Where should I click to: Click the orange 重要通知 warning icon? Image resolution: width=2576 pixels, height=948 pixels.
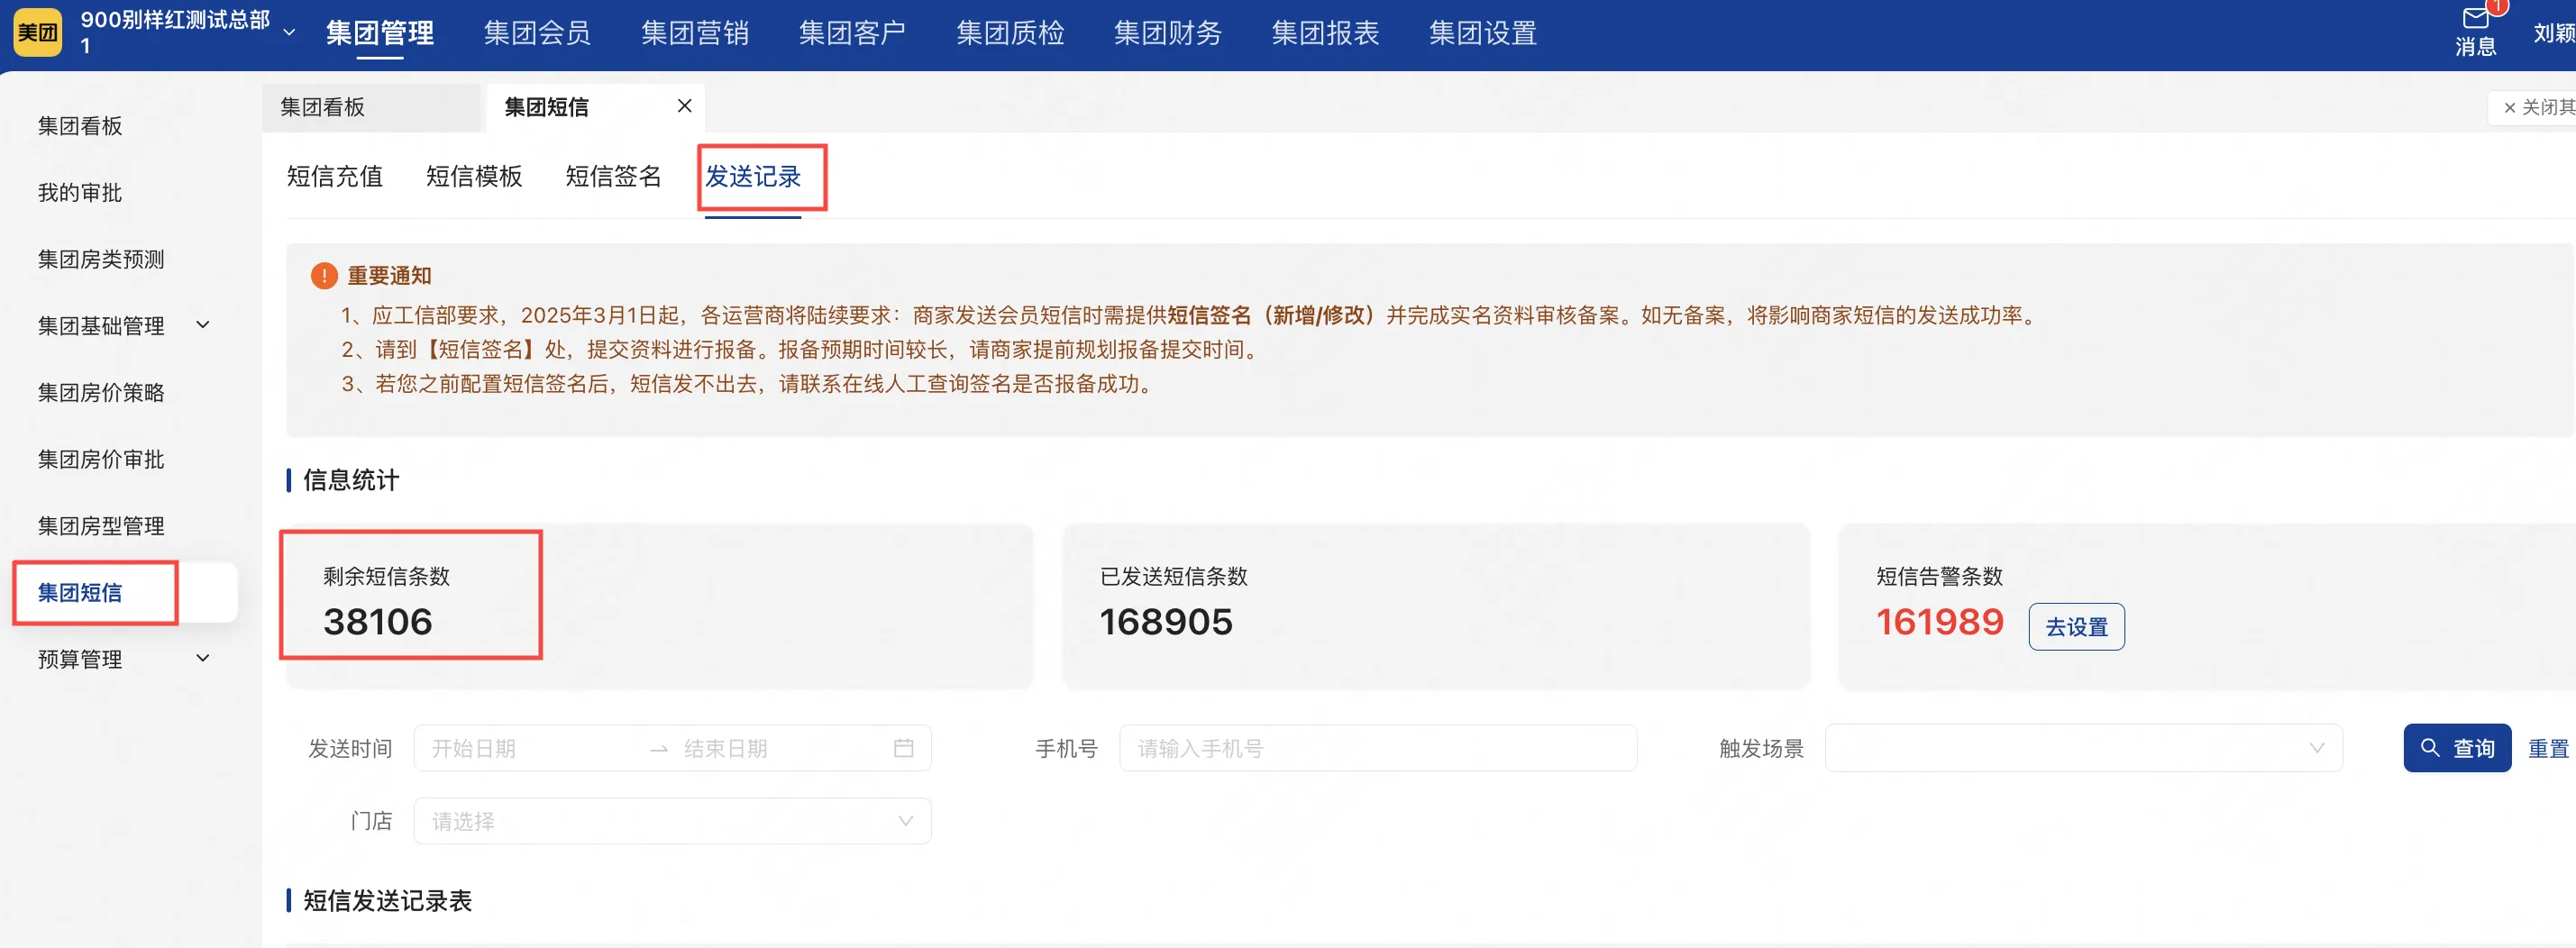324,275
